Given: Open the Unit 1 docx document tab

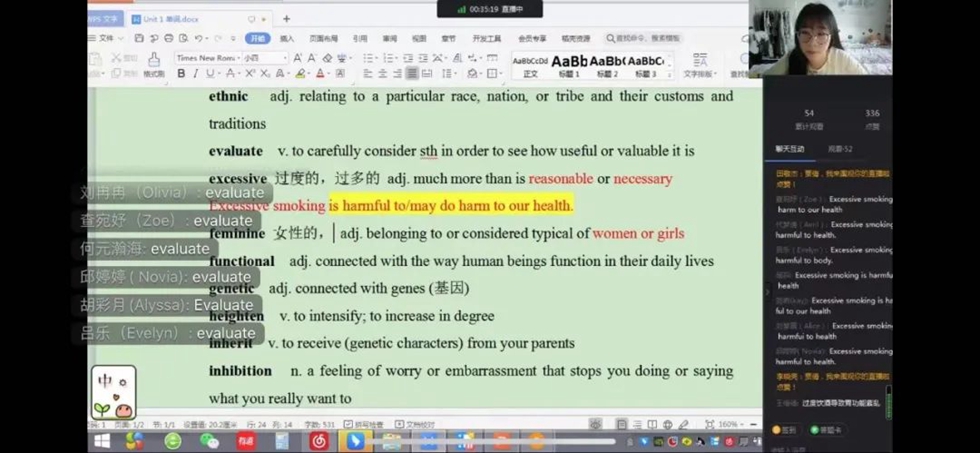Looking at the screenshot, I should (170, 19).
